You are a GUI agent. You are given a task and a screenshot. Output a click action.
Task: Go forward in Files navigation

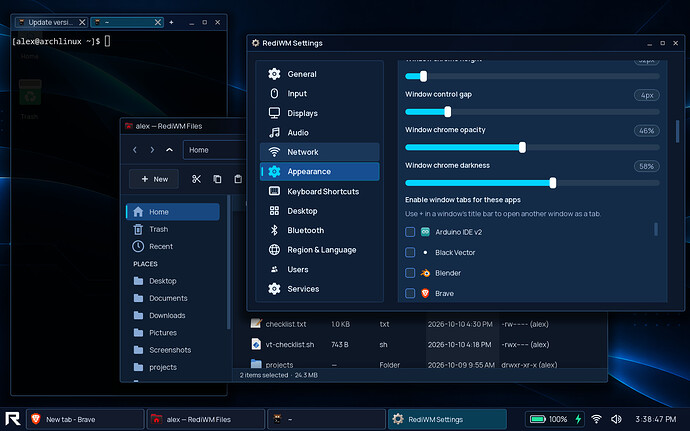(x=152, y=150)
